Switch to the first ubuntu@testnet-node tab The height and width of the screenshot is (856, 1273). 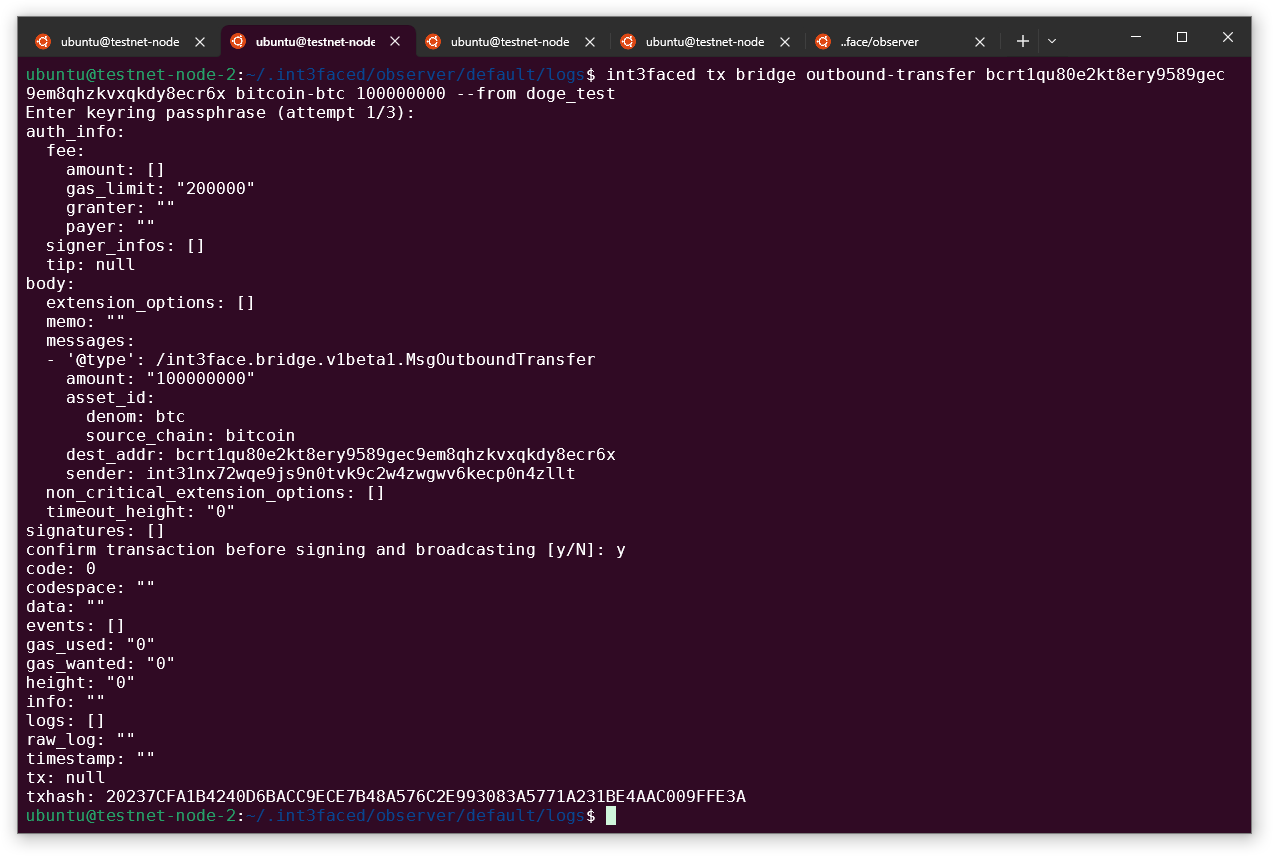point(120,41)
